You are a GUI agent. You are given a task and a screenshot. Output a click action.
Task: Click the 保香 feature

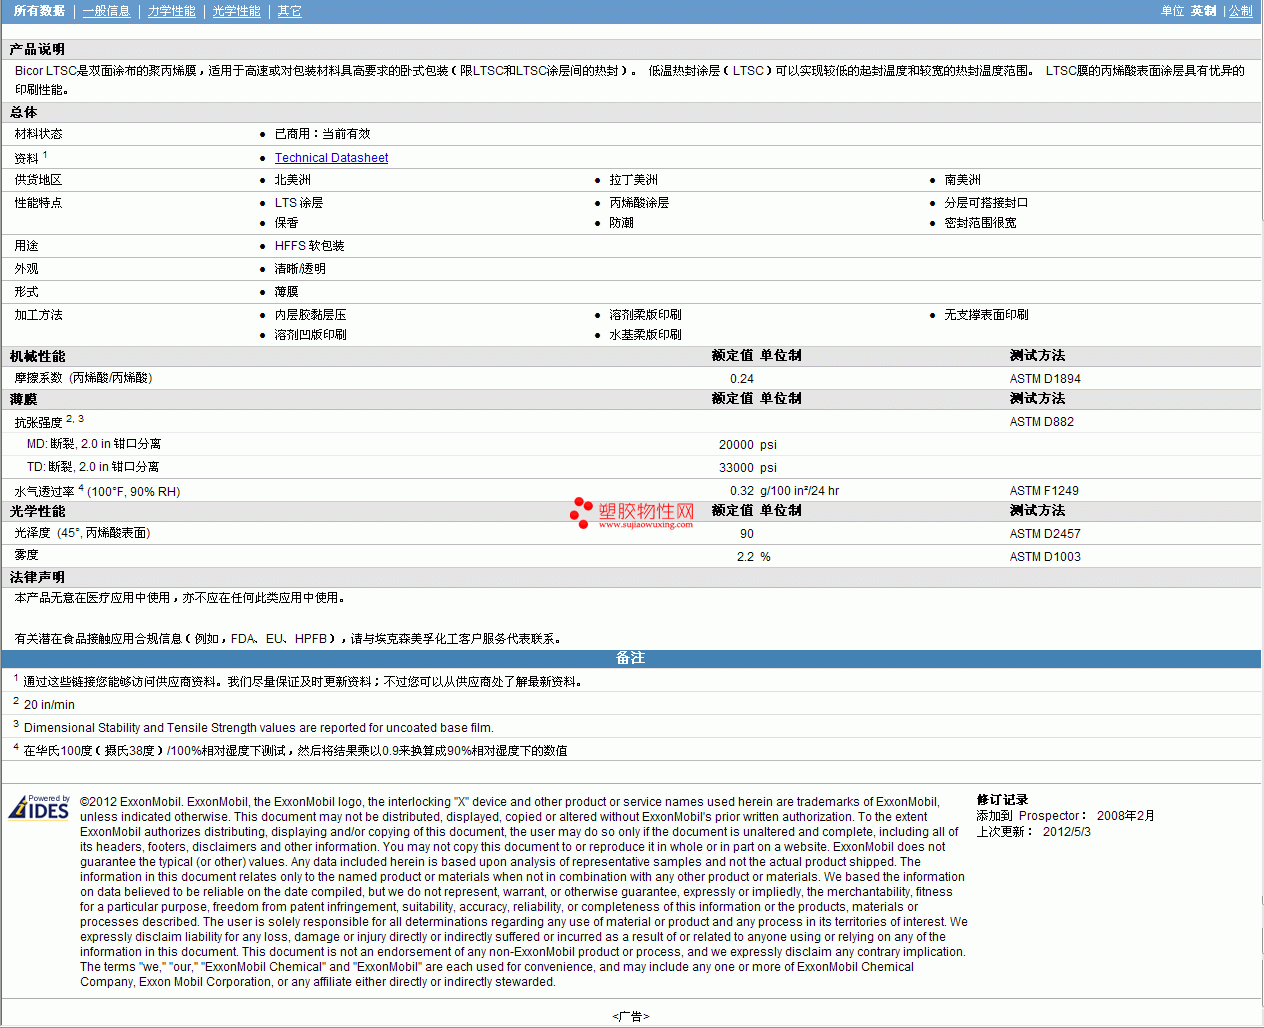[x=286, y=223]
